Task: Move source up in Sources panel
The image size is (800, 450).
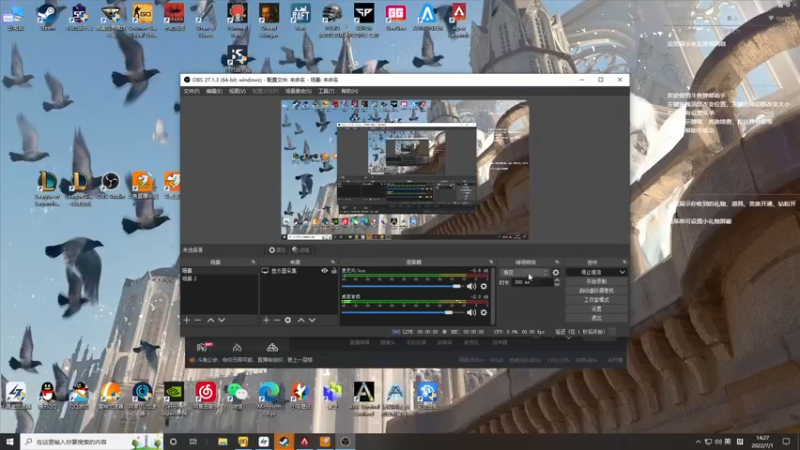Action: click(301, 320)
